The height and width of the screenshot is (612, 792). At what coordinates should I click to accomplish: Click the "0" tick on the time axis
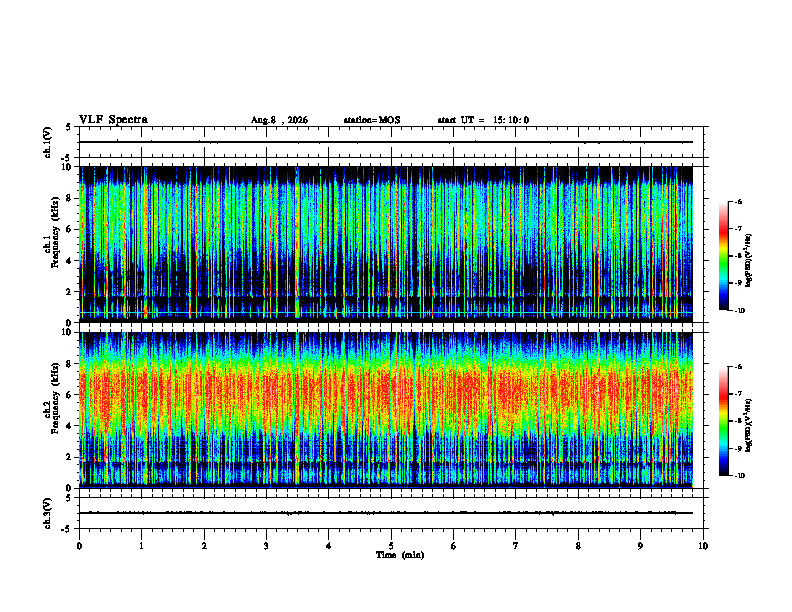tap(79, 546)
